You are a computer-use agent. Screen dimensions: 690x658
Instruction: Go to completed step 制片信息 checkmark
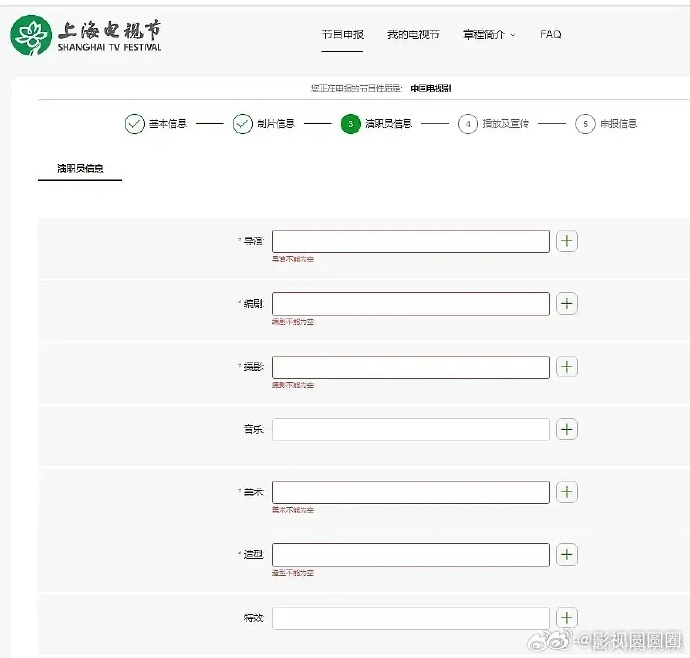point(242,124)
